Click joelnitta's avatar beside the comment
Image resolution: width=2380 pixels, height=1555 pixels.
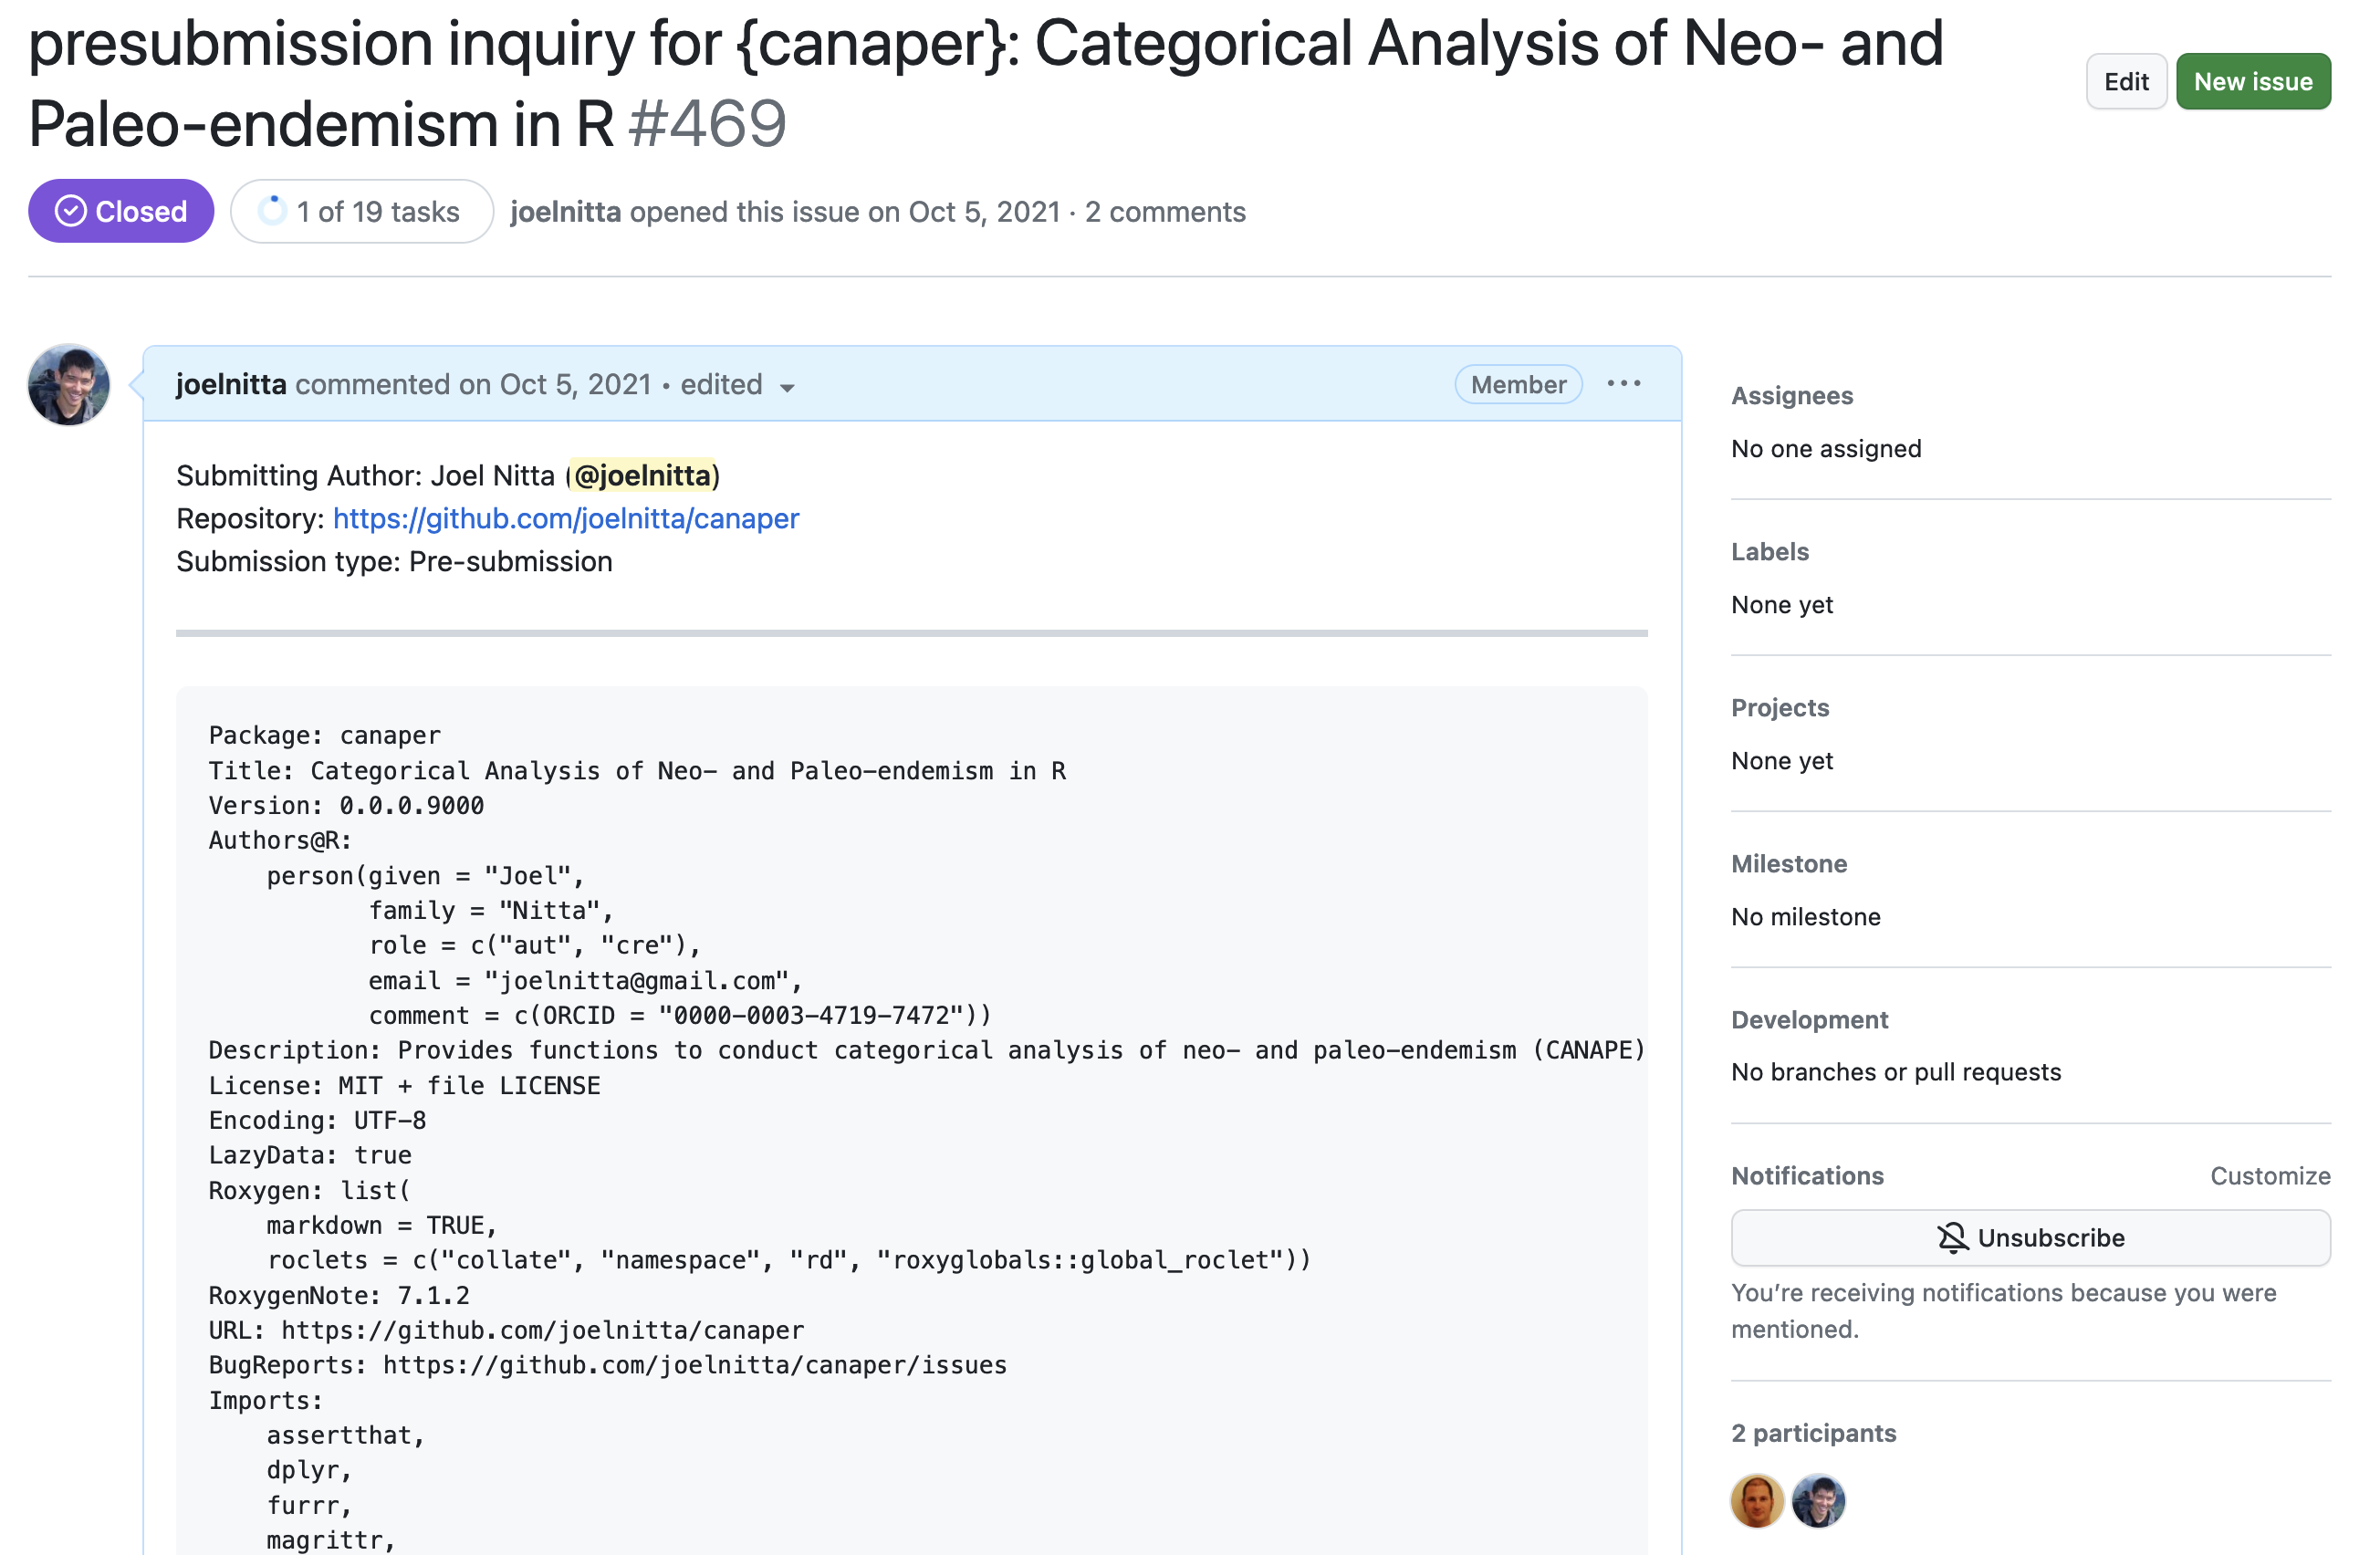pyautogui.click(x=69, y=385)
